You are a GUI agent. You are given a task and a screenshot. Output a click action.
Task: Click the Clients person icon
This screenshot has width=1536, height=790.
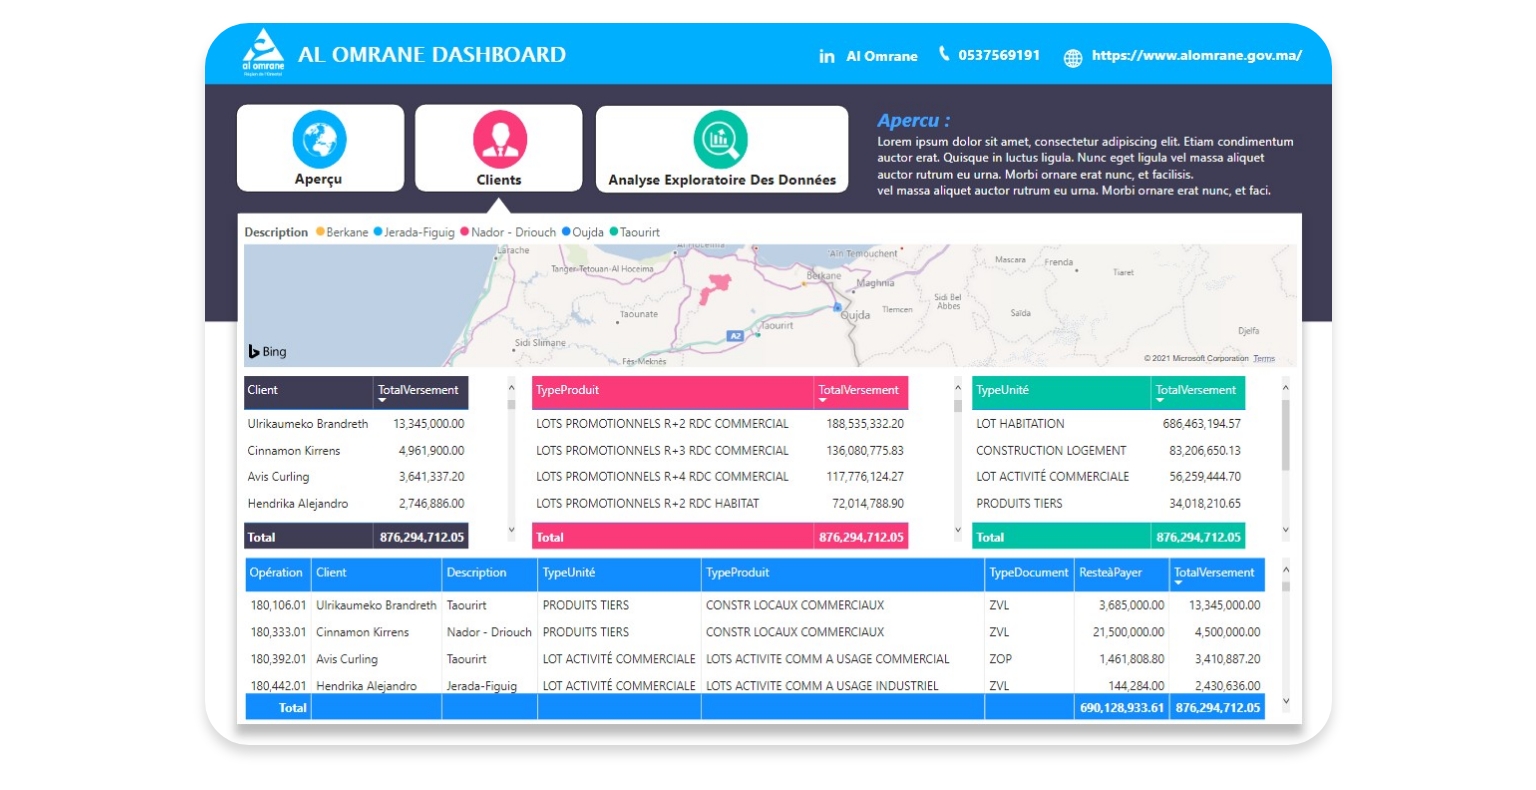click(499, 139)
